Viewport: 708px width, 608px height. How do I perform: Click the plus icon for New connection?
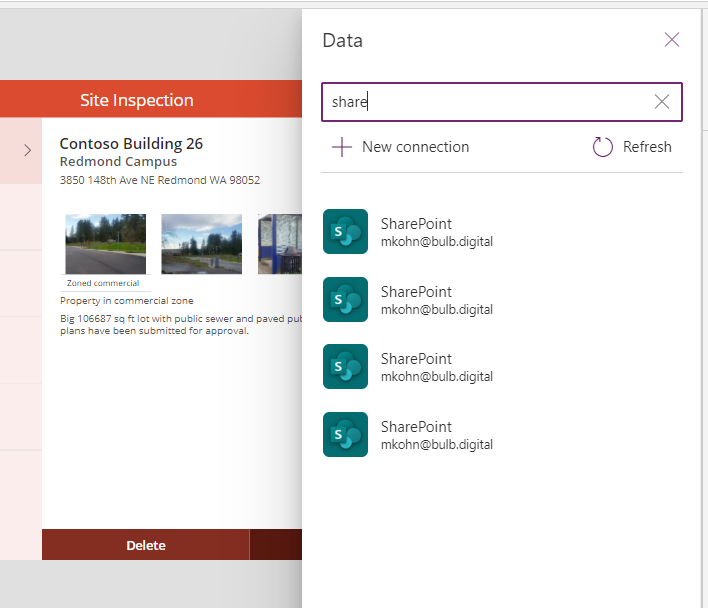(x=342, y=147)
